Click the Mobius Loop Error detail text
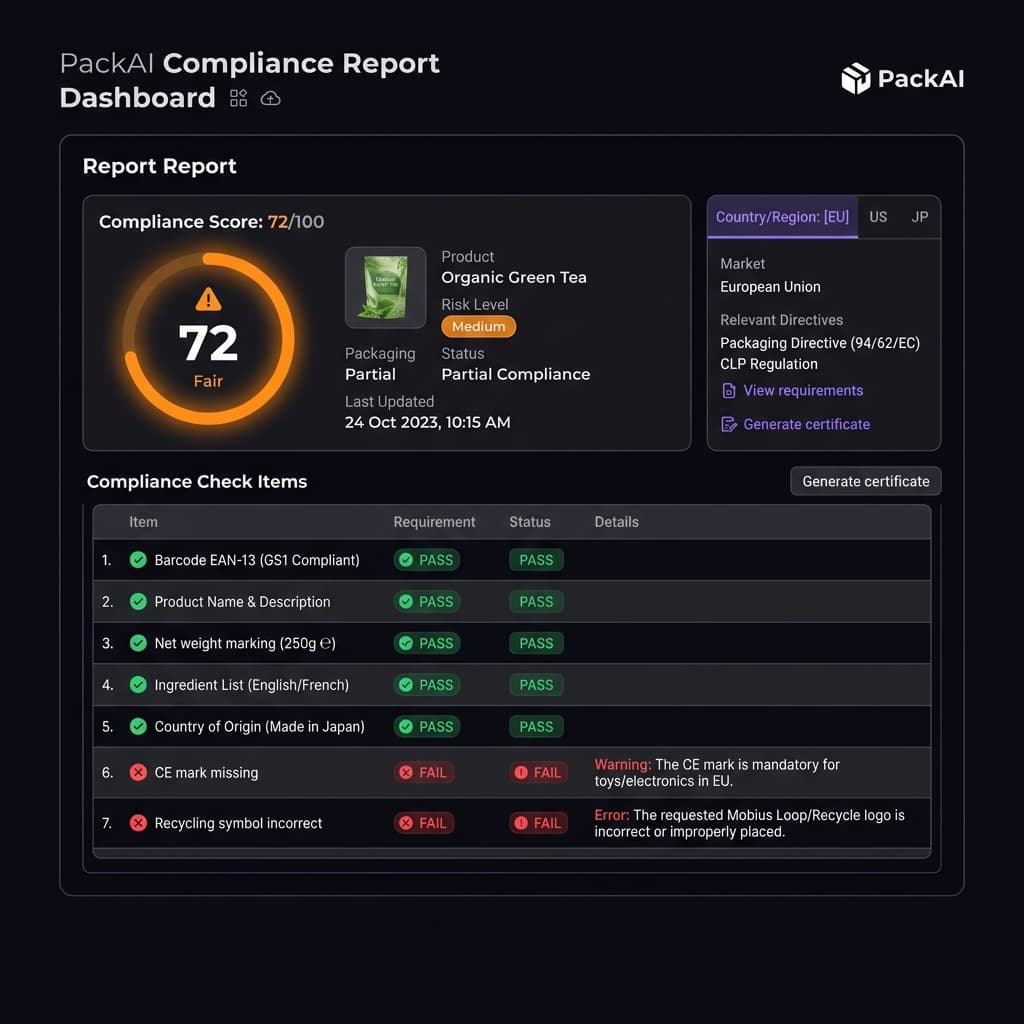 749,823
